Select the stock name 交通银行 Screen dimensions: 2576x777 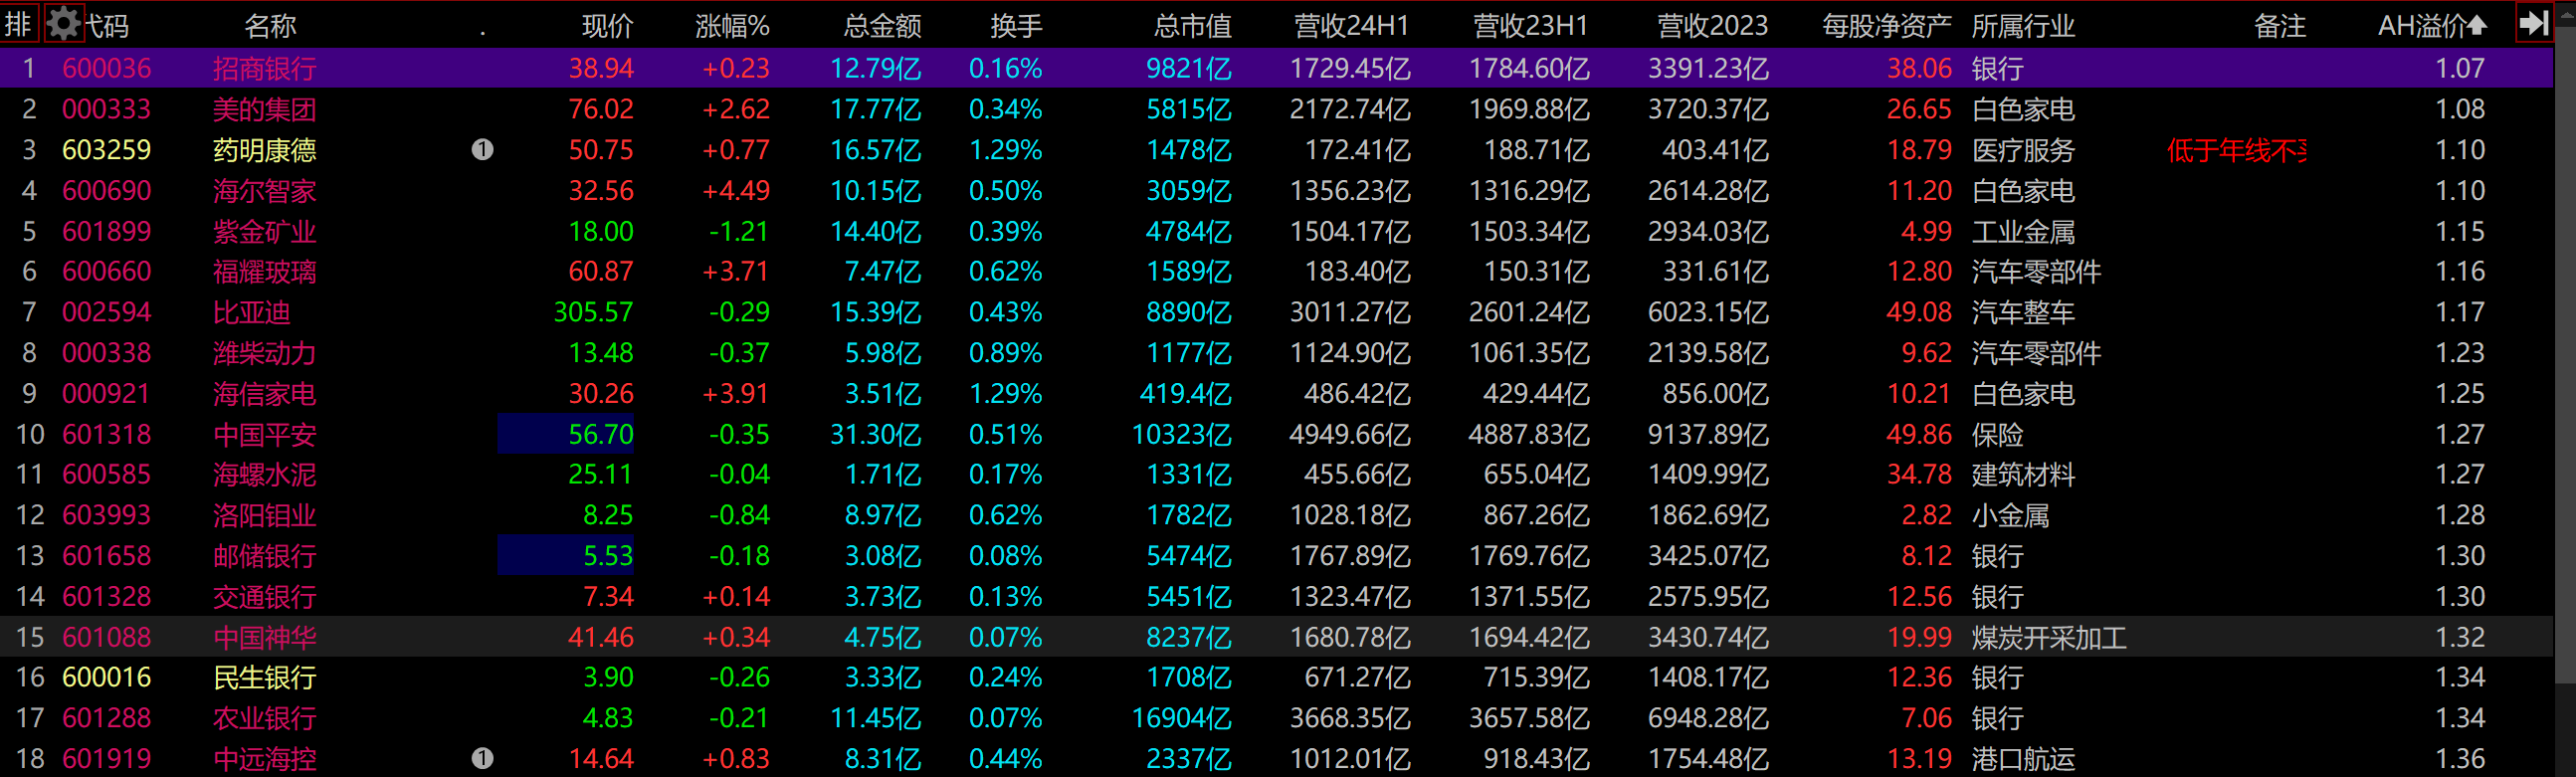[x=264, y=596]
